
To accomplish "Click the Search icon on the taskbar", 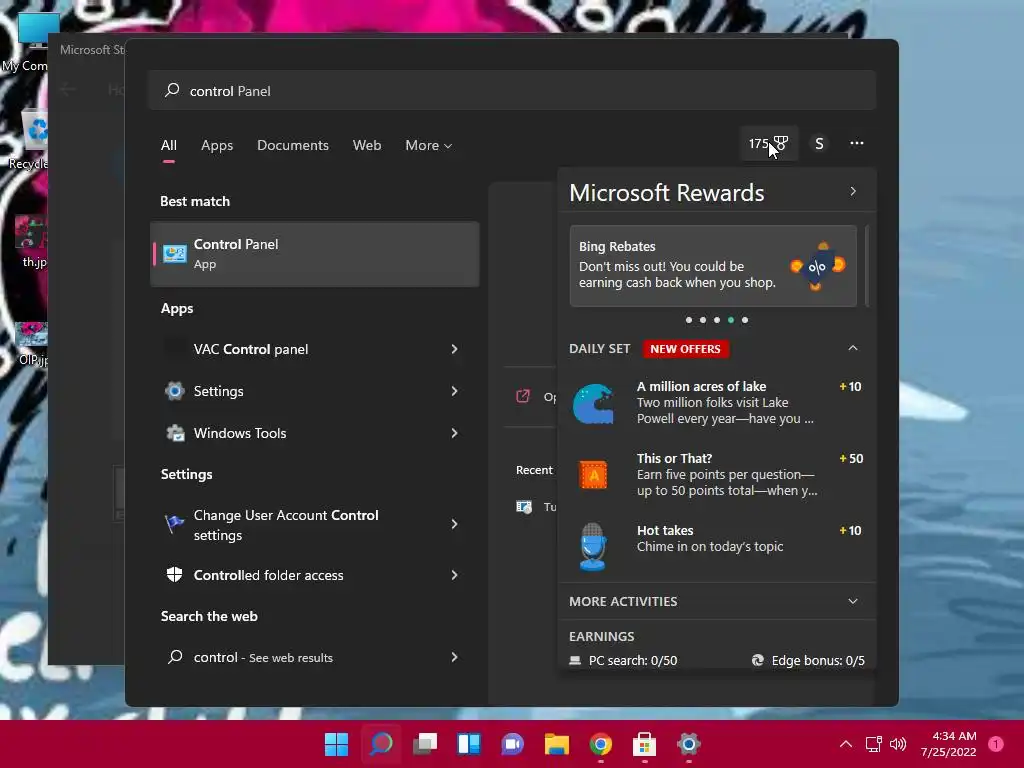I will (381, 744).
